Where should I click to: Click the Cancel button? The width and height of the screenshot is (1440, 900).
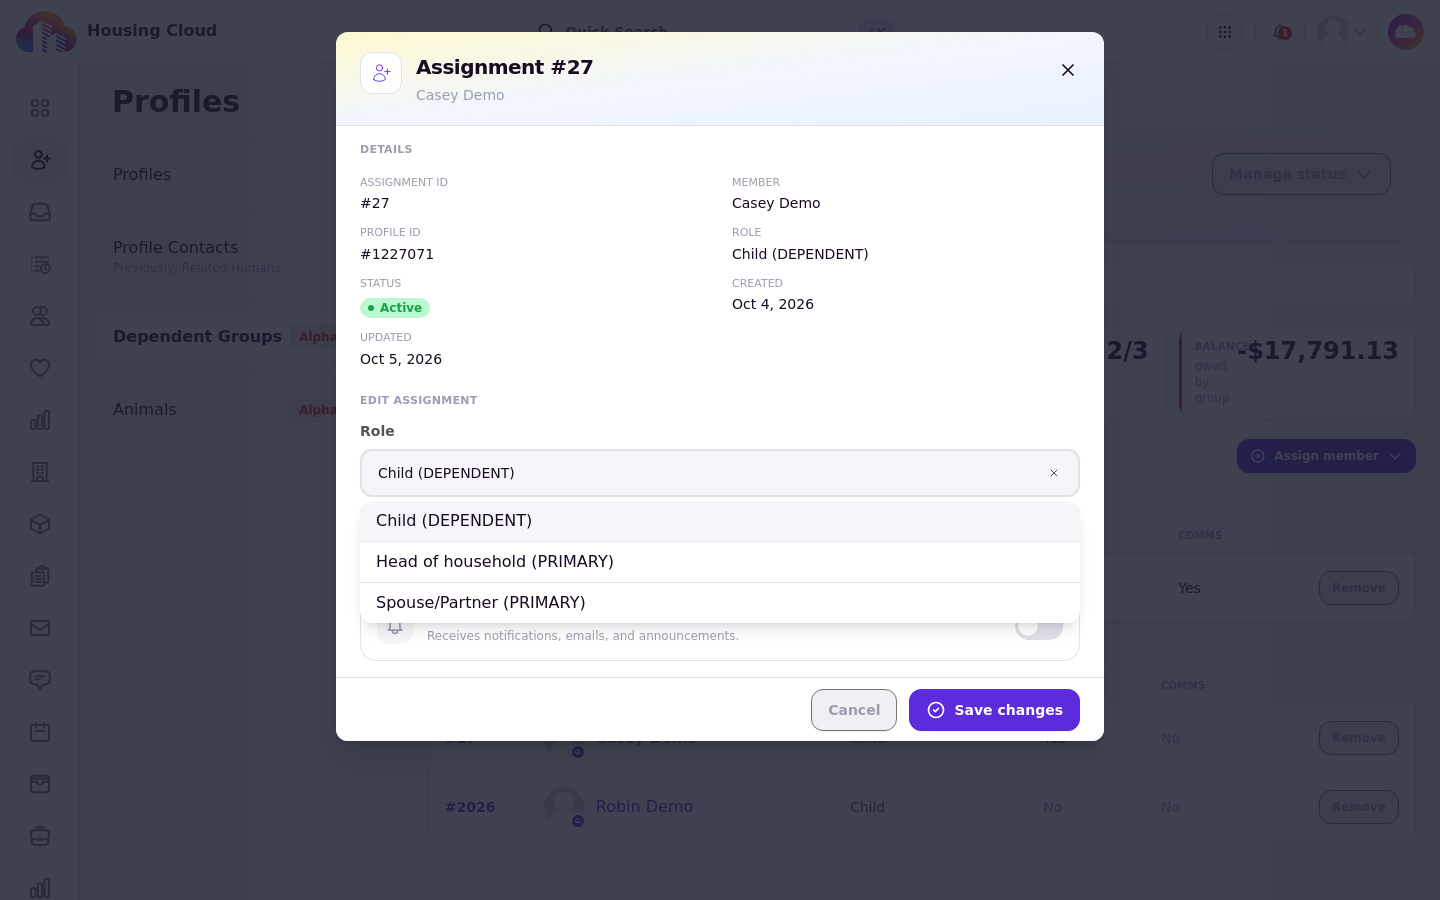(854, 710)
